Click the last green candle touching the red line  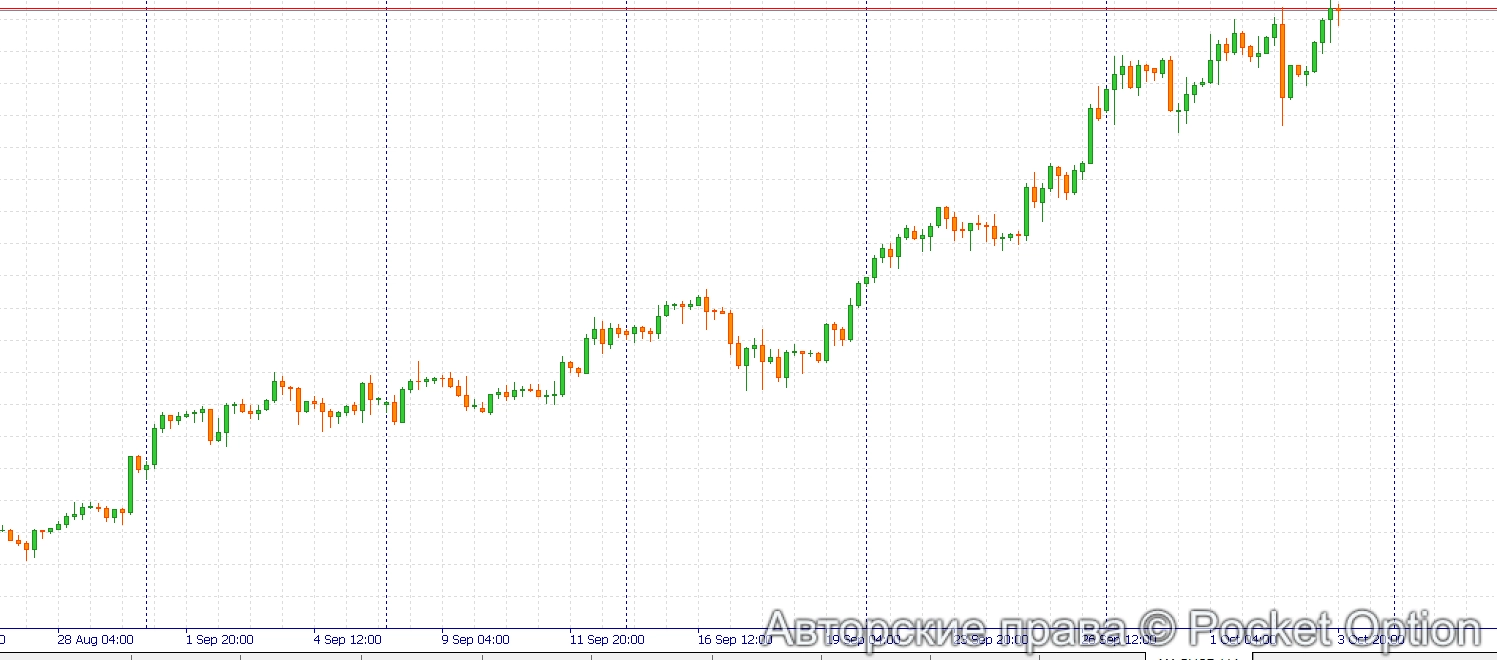pos(1331,13)
